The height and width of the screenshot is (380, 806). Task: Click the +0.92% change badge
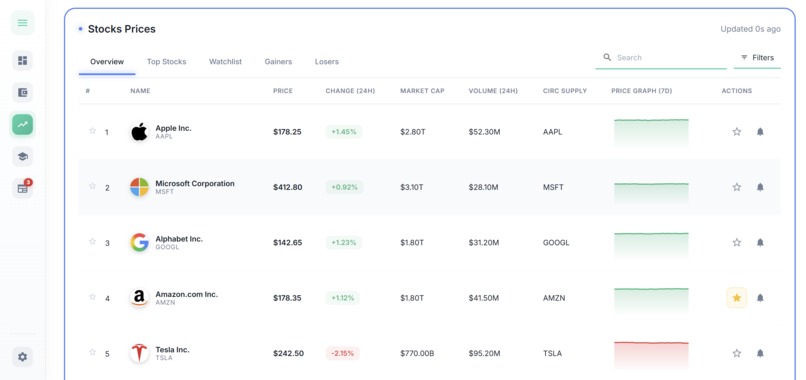click(x=344, y=187)
